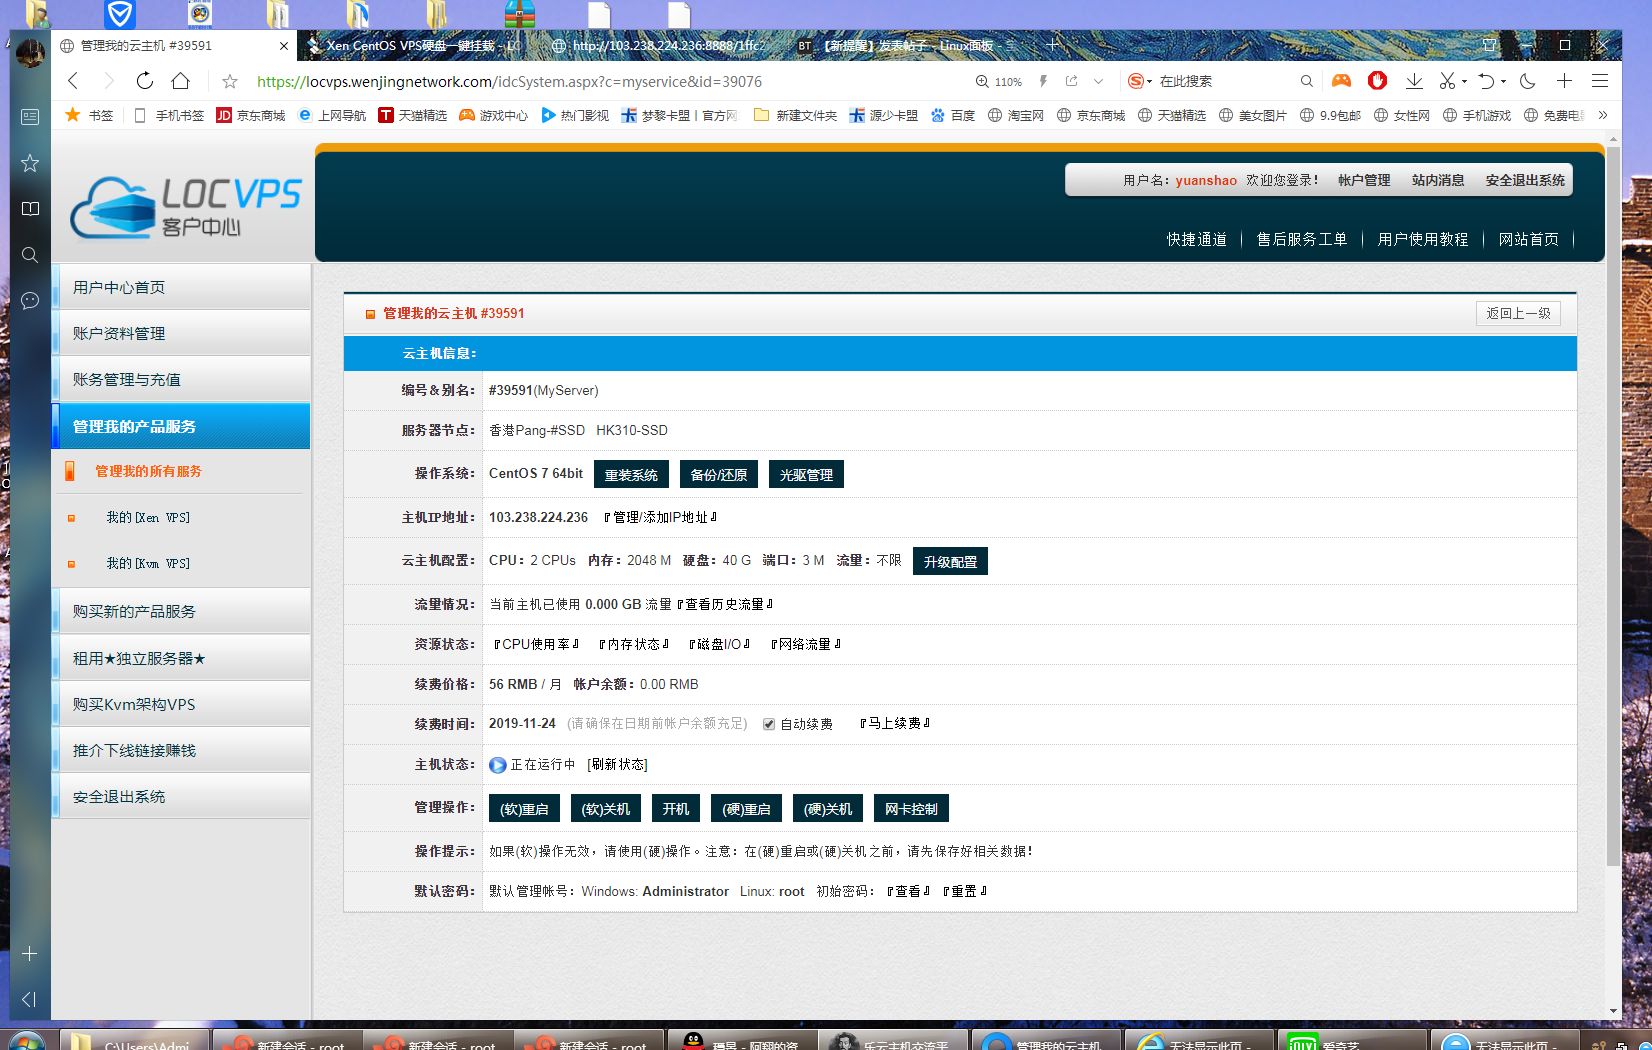Expand the screenshot tool dropdown arrow
The height and width of the screenshot is (1050, 1652).
click(x=1464, y=81)
